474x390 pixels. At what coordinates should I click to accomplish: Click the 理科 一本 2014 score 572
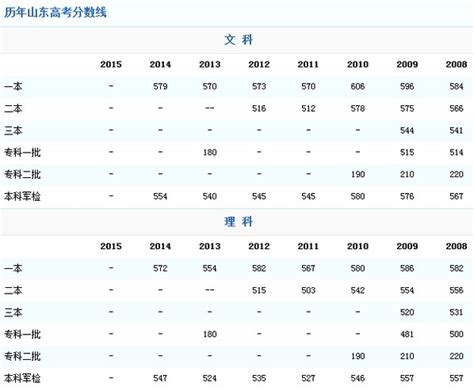click(x=160, y=268)
